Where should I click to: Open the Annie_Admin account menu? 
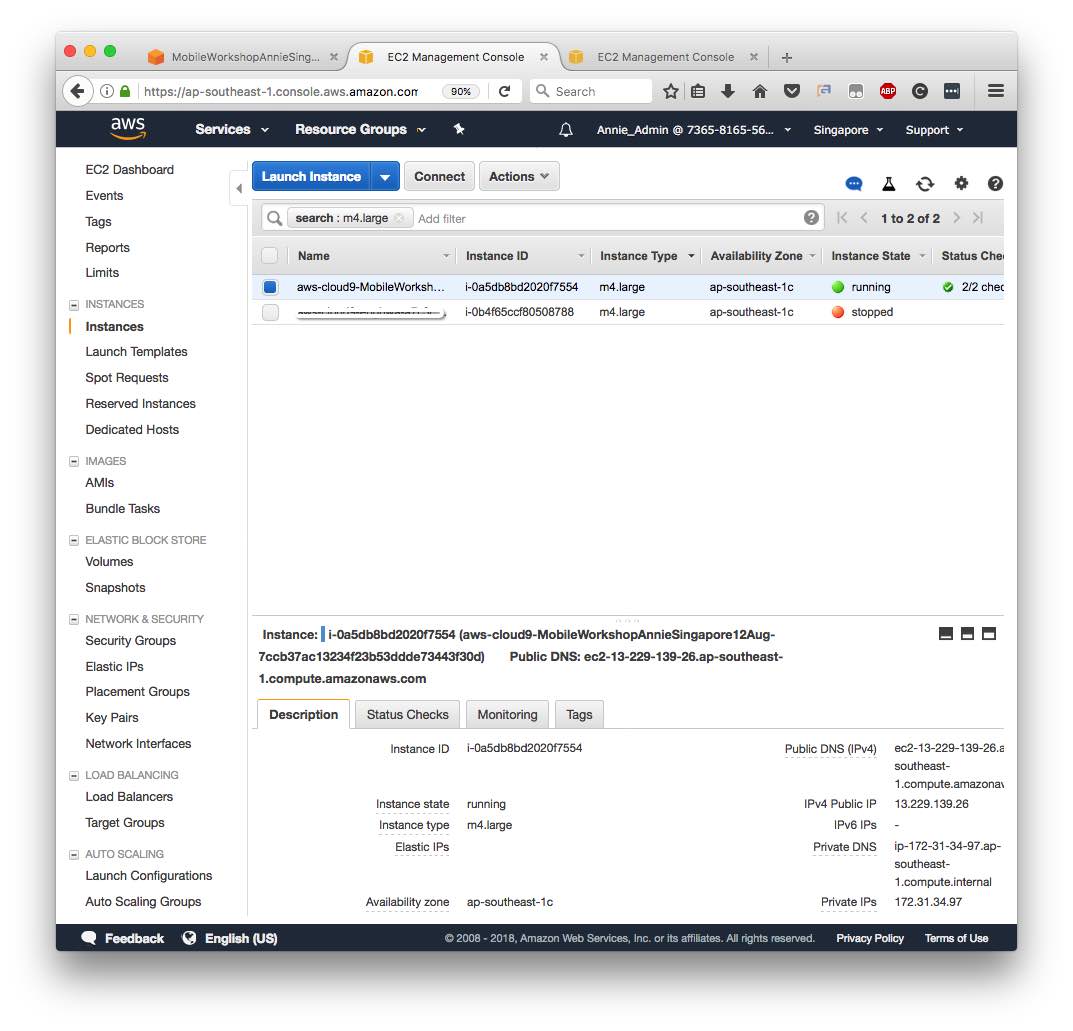(x=693, y=130)
